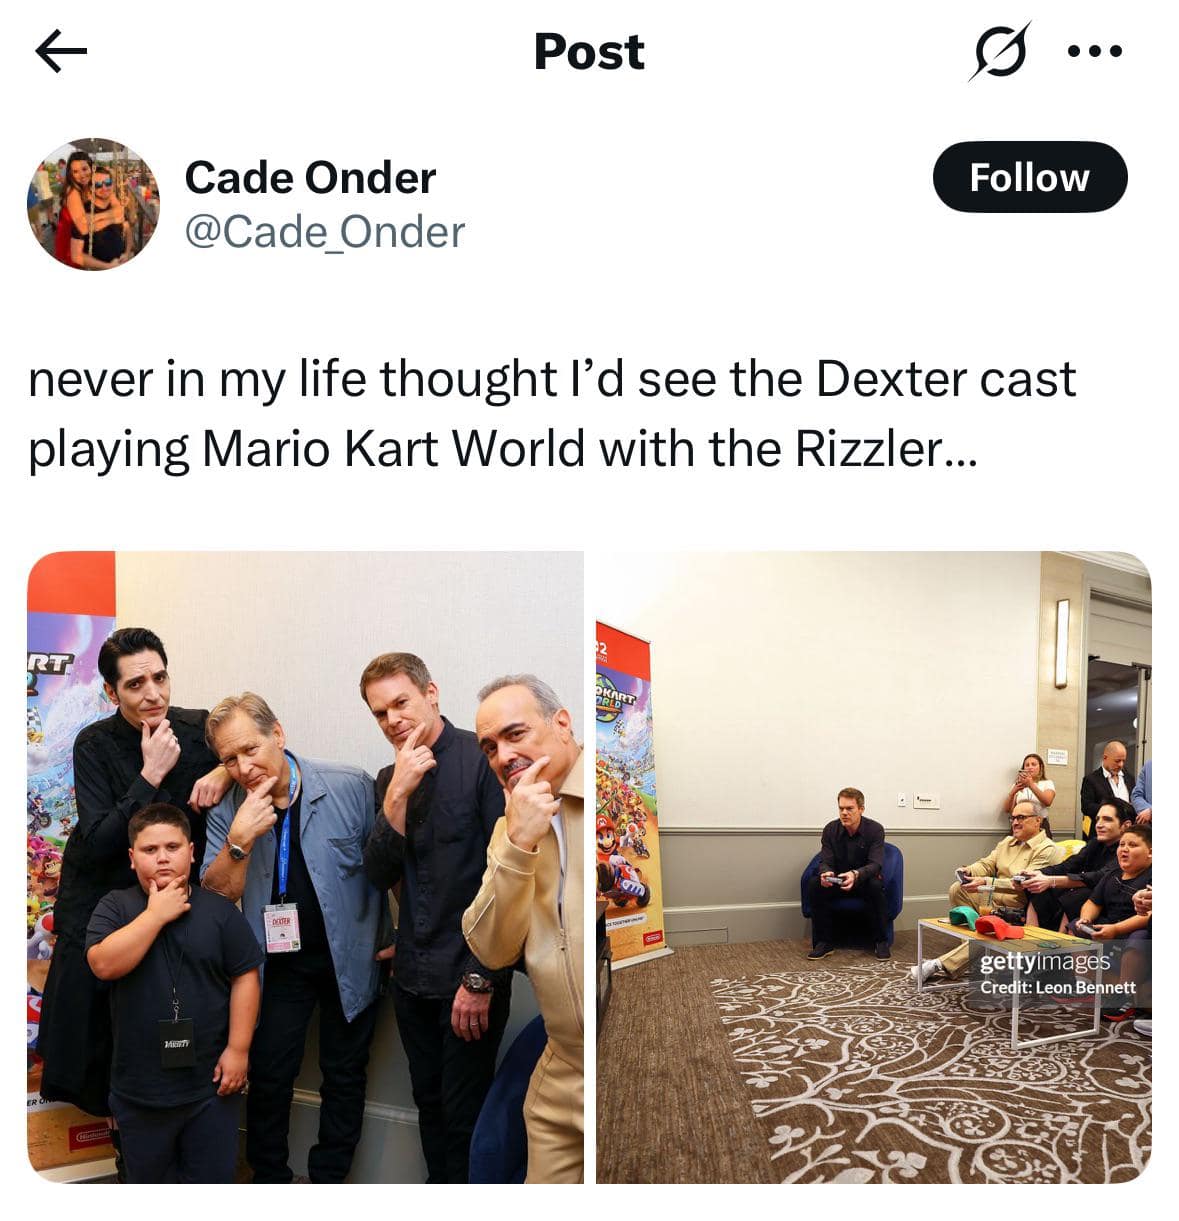Image resolution: width=1179 pixels, height=1221 pixels.
Task: Open the @Cade_Onder handle link
Action: [x=324, y=232]
